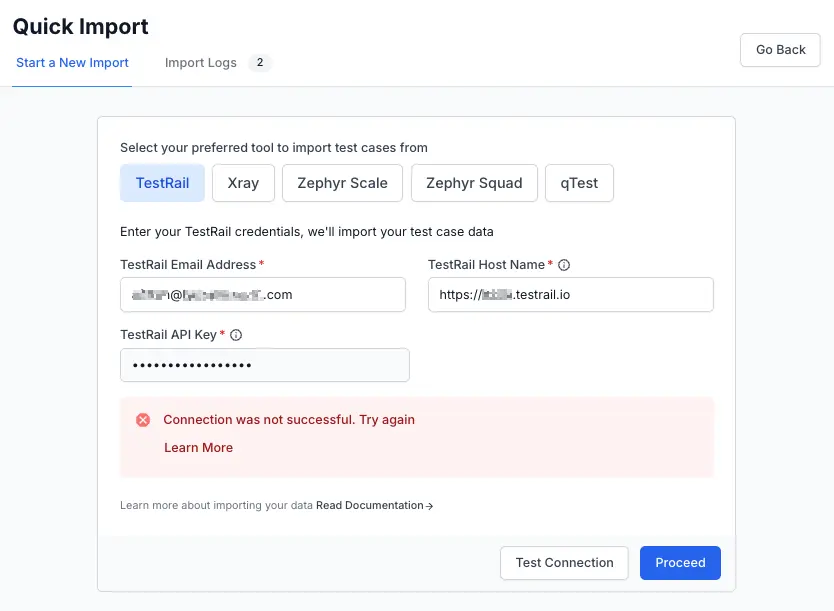Click the info icon beside TestRail Host Name
The image size is (834, 611).
(x=564, y=265)
